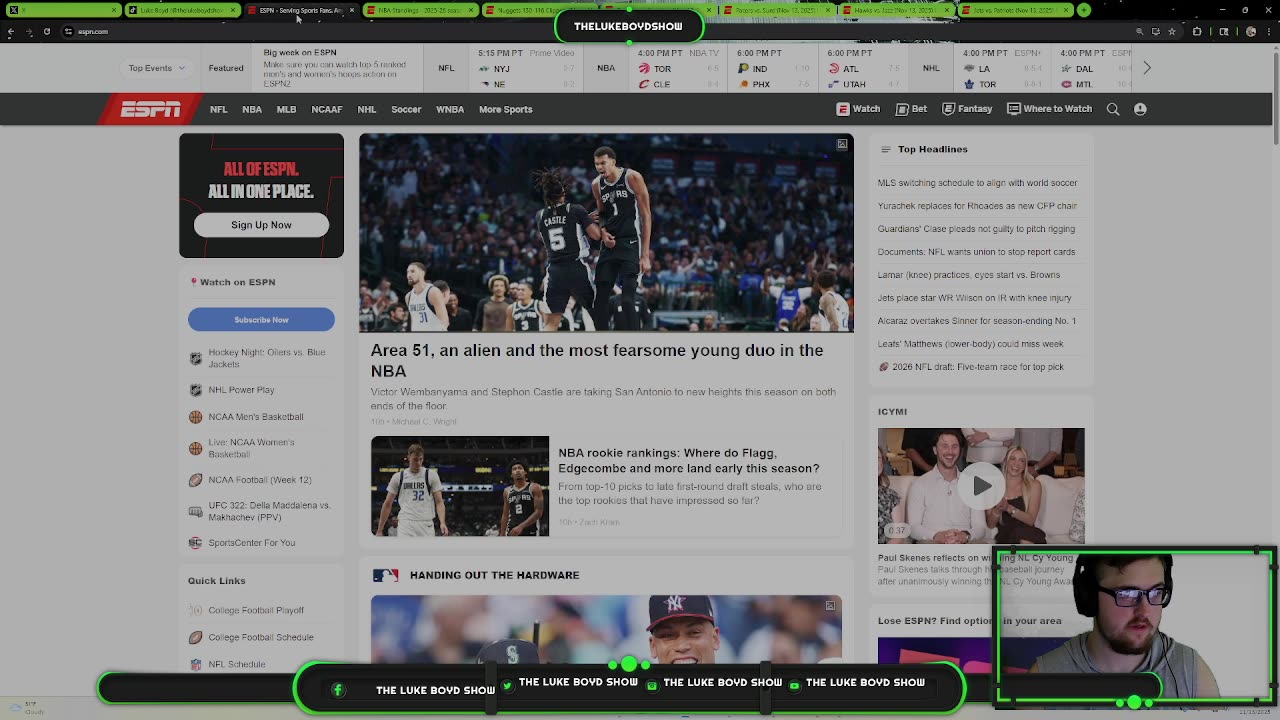Open the rookie rankings thumbnail image
1280x720 pixels.
460,486
